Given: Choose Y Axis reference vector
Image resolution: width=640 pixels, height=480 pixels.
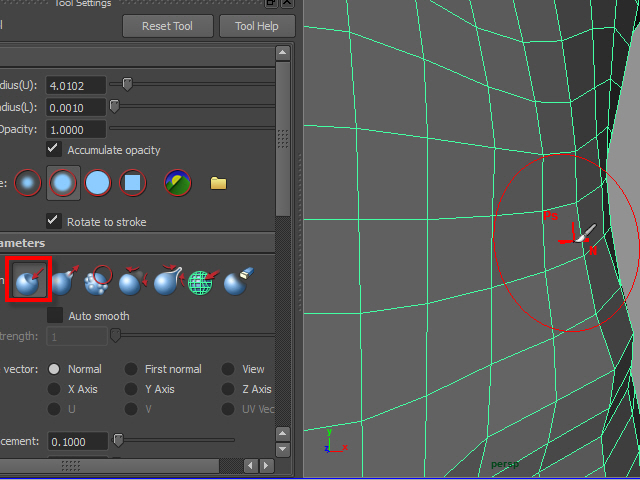Looking at the screenshot, I should pyautogui.click(x=131, y=389).
